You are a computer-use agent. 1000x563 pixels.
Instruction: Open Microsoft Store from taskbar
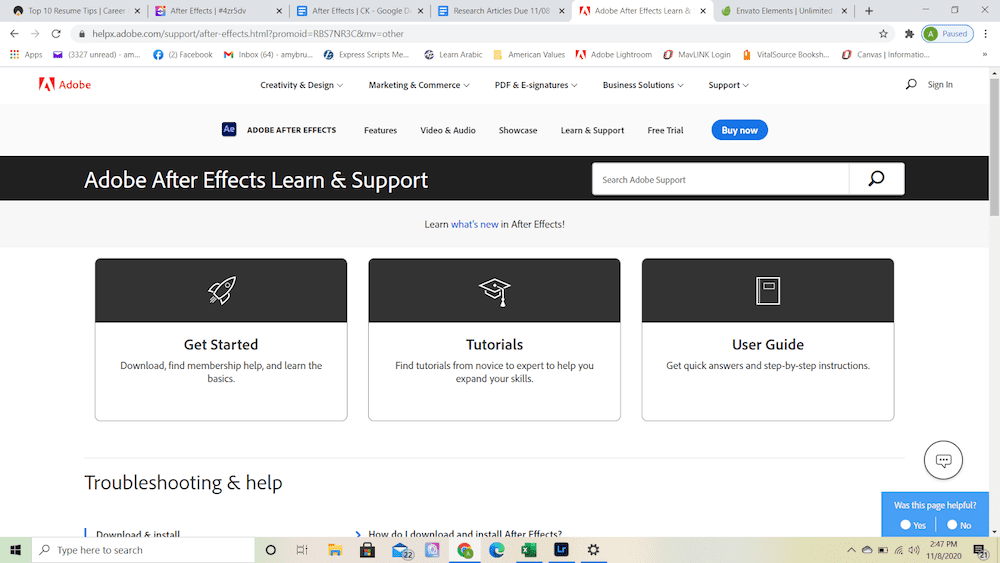tap(367, 550)
